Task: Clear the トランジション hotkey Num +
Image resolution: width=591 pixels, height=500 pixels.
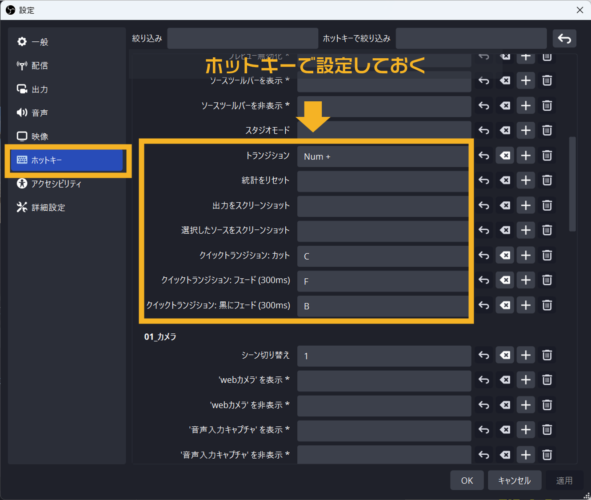Action: point(505,155)
